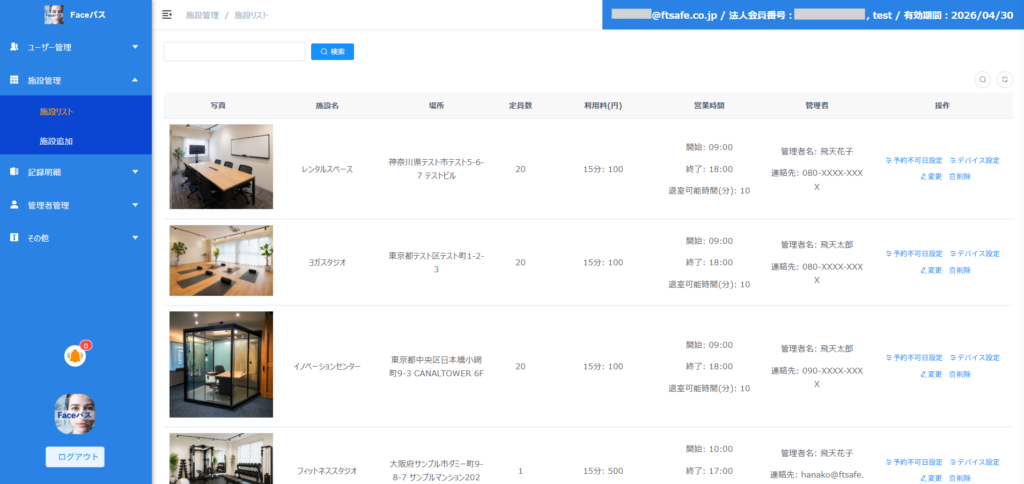Click the facility search input field
Screen dimensions: 1024x484
pyautogui.click(x=234, y=51)
